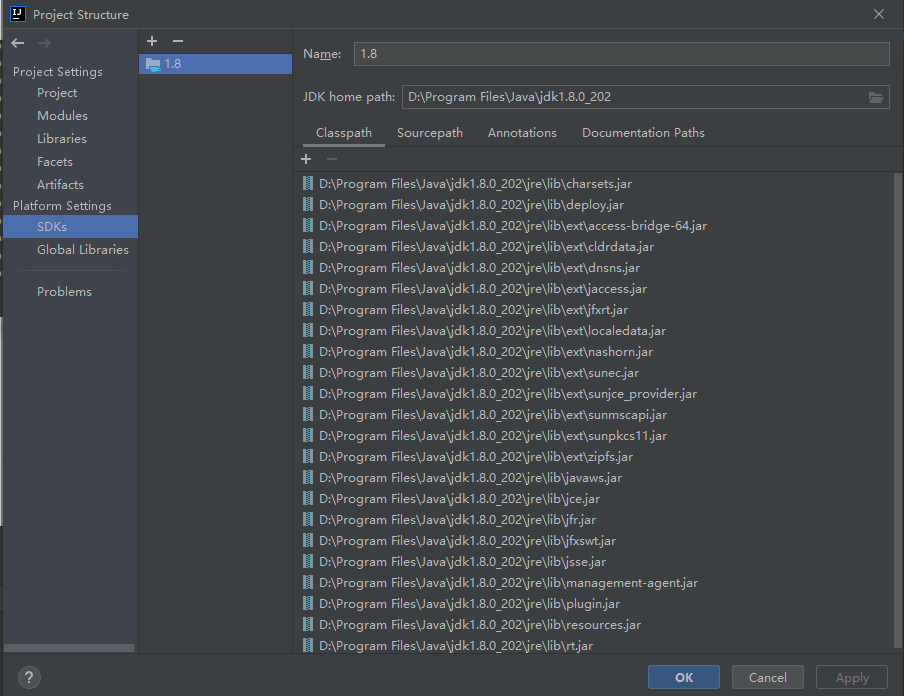Click the Apply button
Image resolution: width=904 pixels, height=696 pixels.
[x=852, y=677]
